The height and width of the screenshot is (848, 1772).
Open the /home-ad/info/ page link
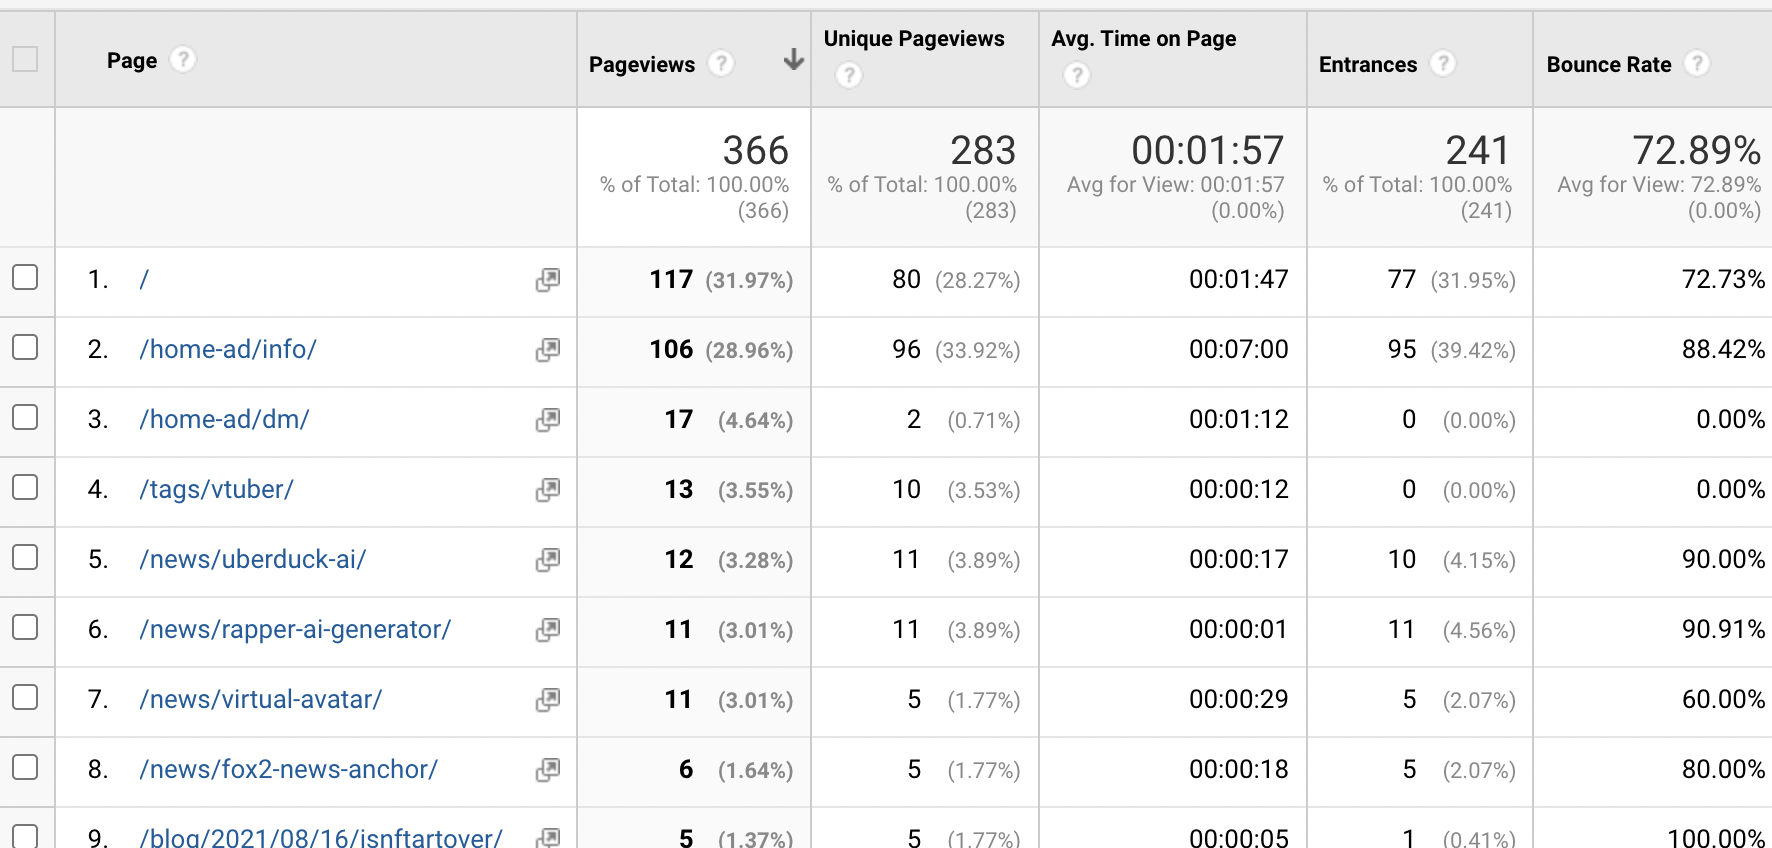[228, 350]
